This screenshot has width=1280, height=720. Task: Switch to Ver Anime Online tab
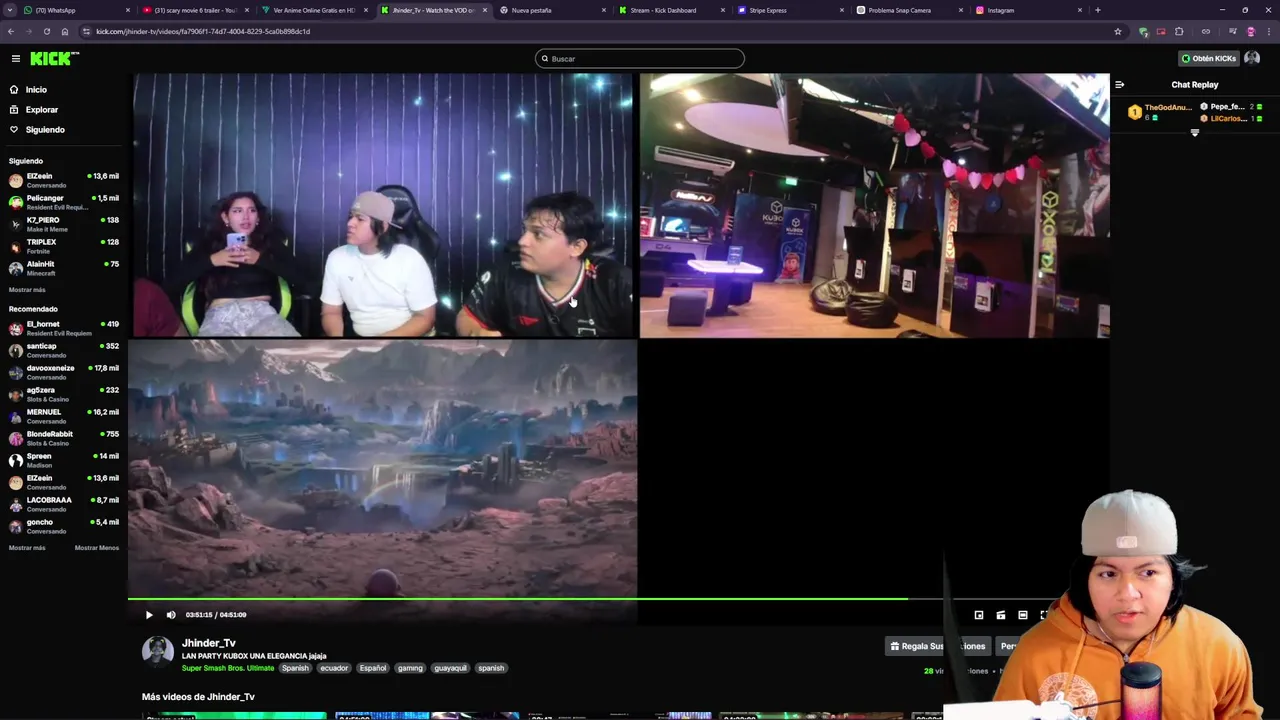point(314,10)
